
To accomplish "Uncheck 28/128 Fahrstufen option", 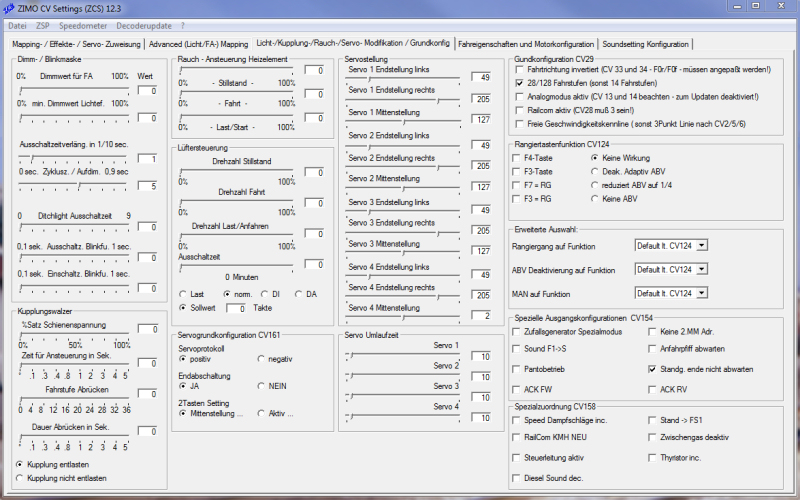I will click(519, 83).
